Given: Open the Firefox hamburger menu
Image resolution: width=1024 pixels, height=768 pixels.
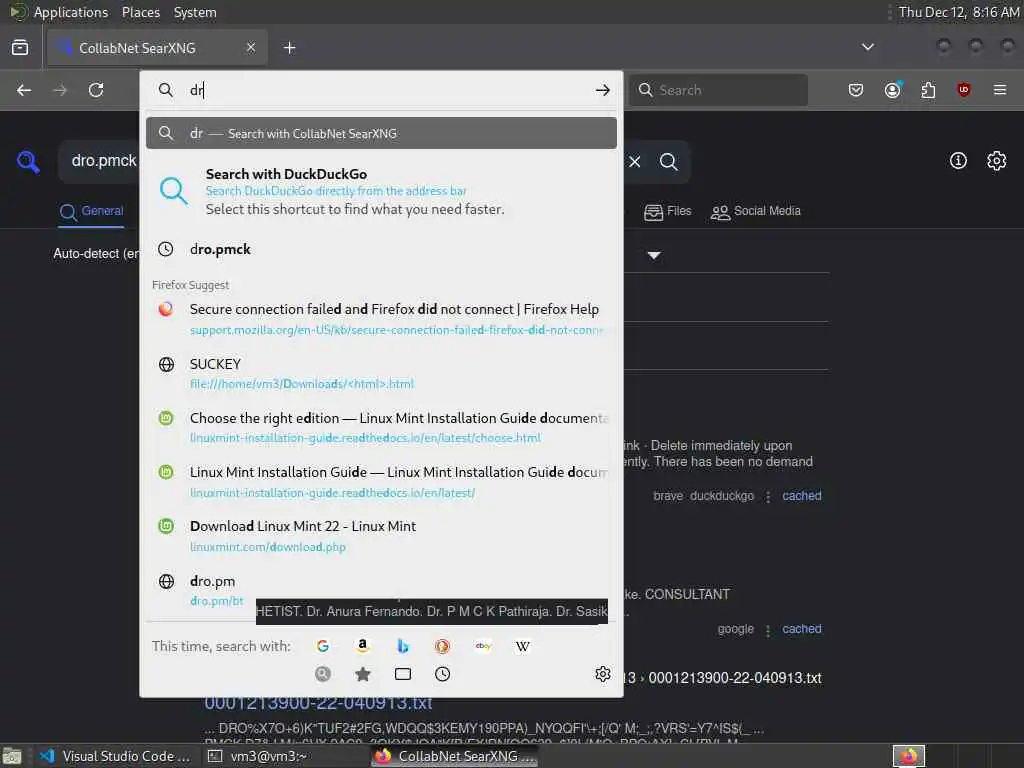Looking at the screenshot, I should point(1000,90).
